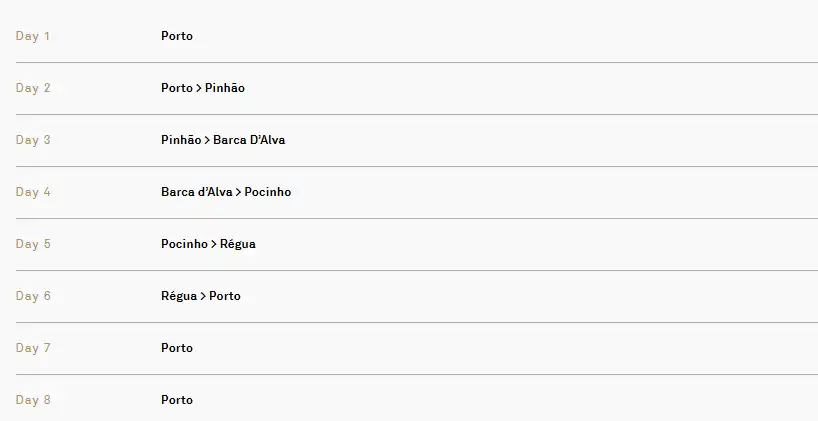Click the Day 8 label
Viewport: 818px width, 421px height.
pyautogui.click(x=33, y=400)
